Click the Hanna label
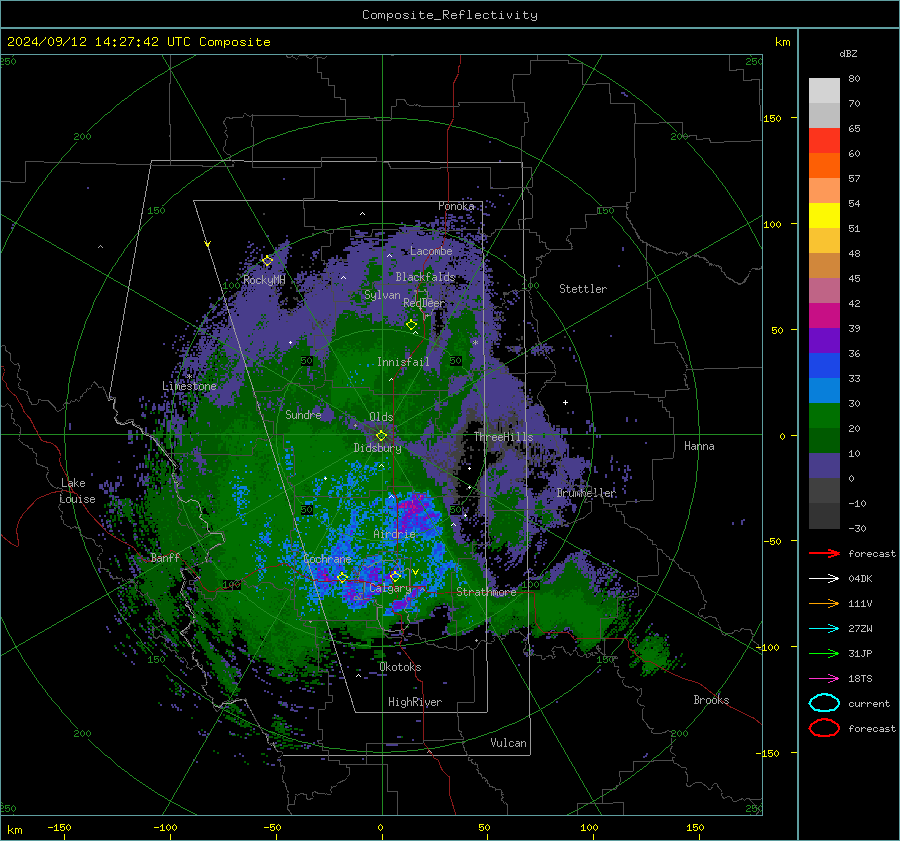 tap(699, 446)
